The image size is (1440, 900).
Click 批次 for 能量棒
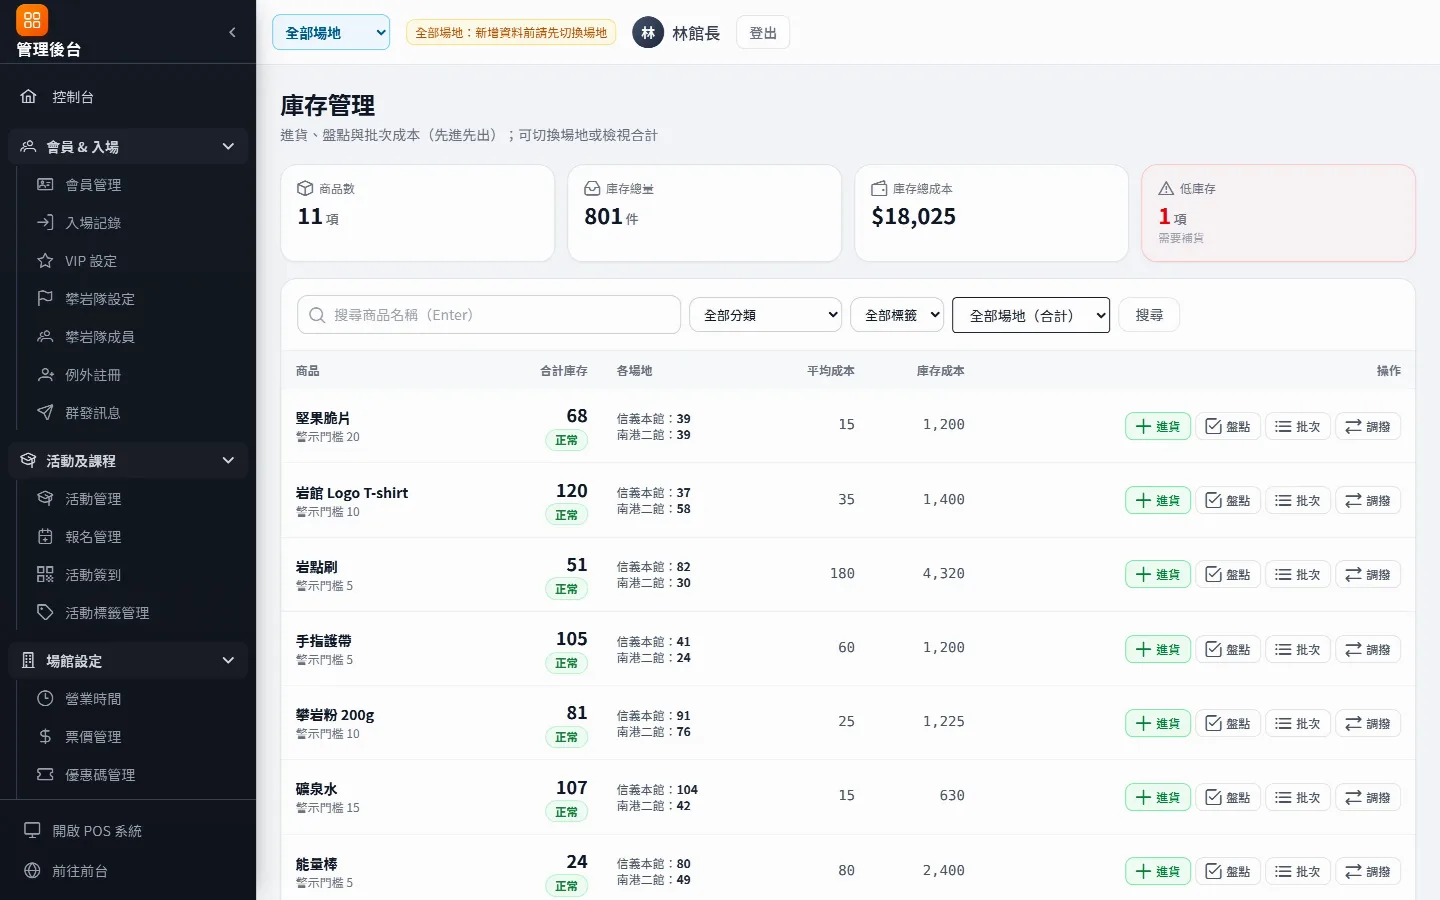pos(1298,871)
